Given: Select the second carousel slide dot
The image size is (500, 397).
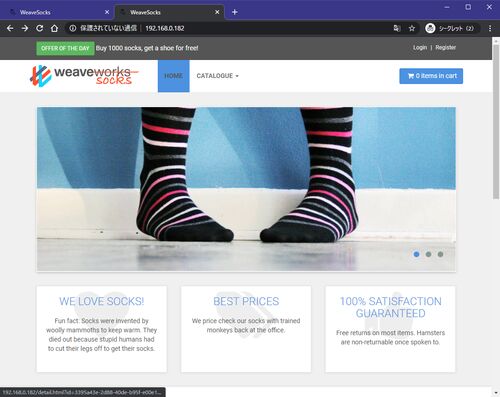Looking at the screenshot, I should coord(428,254).
